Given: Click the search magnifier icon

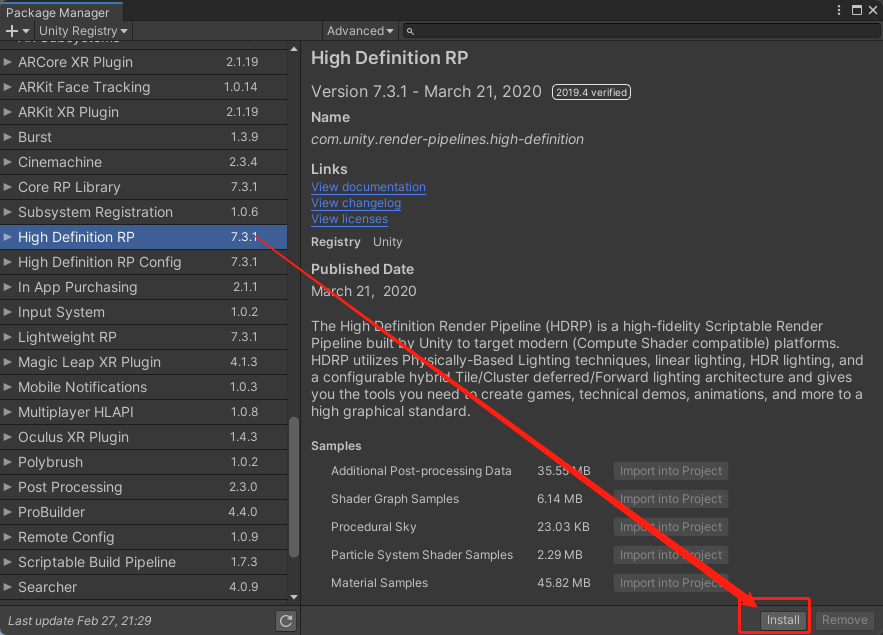Looking at the screenshot, I should 409,31.
